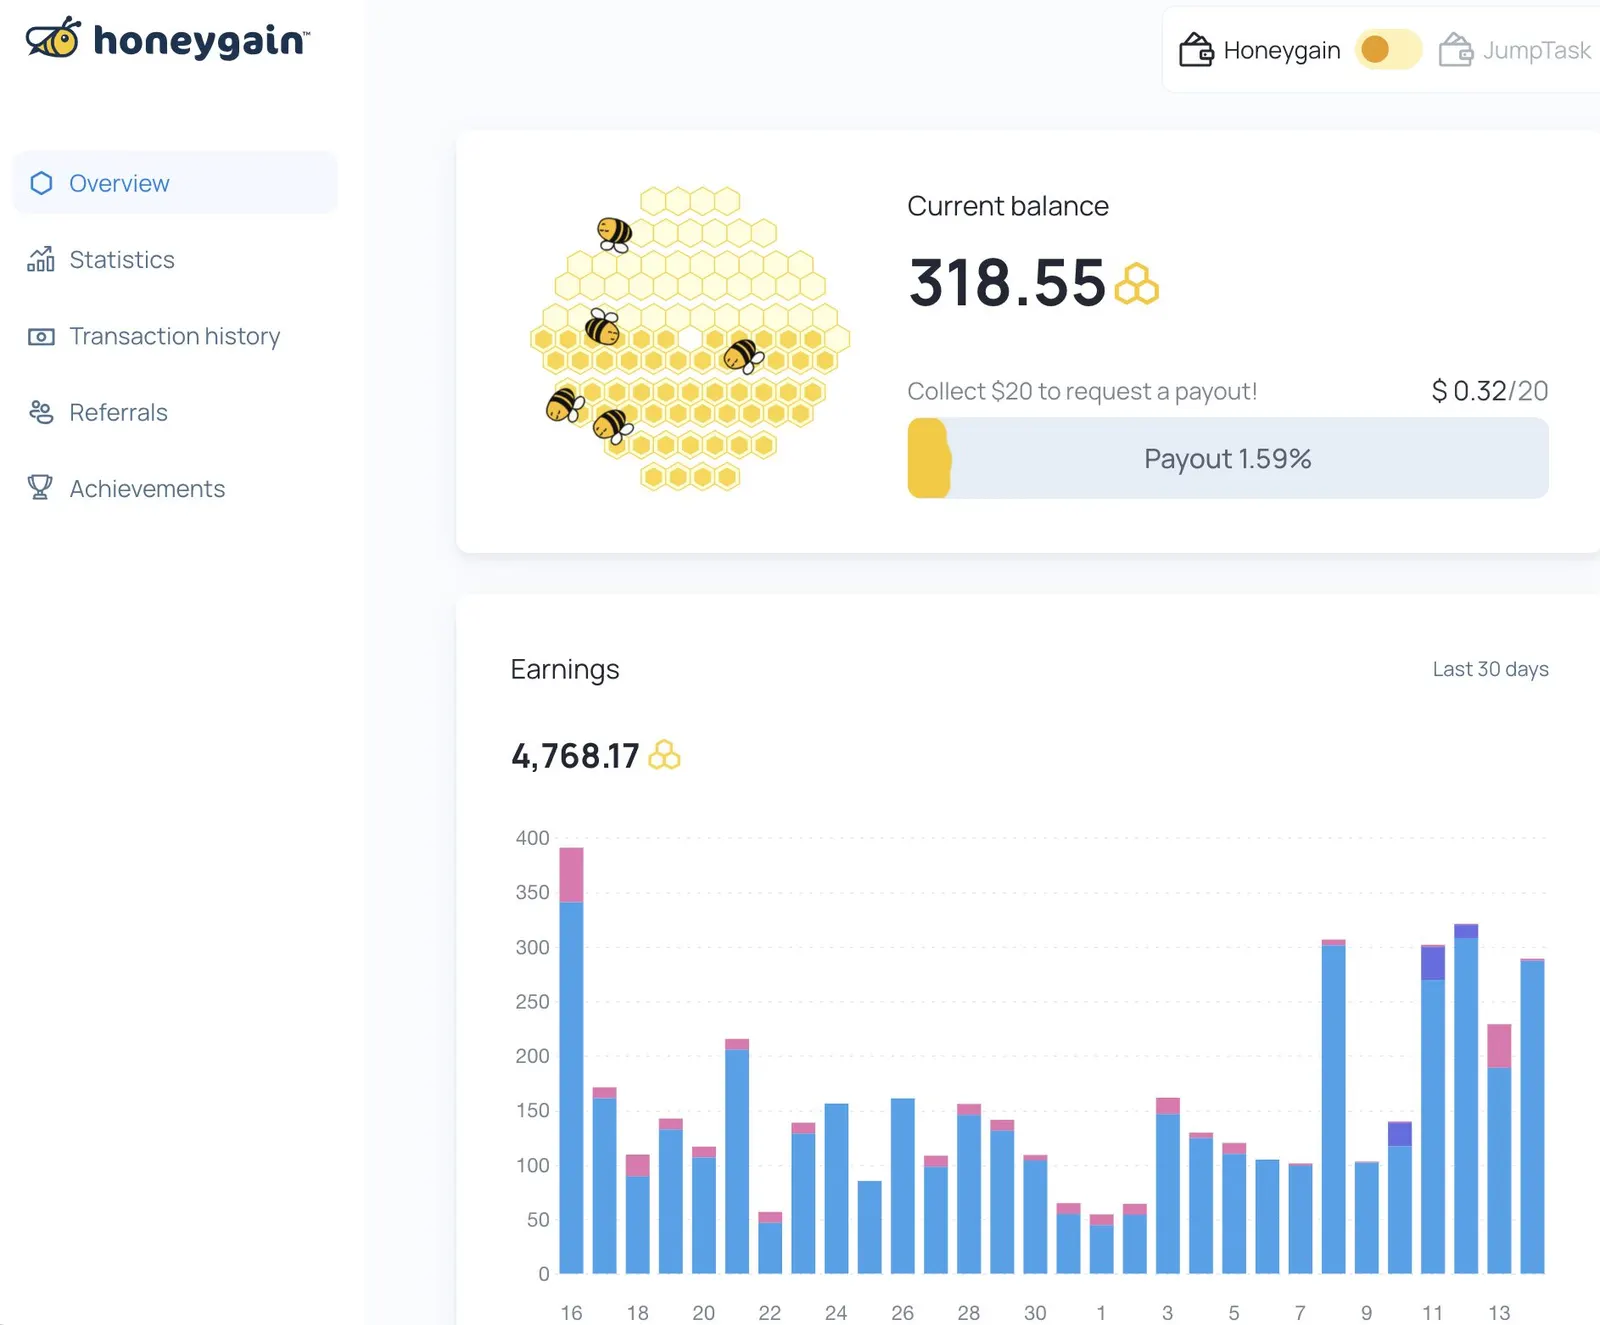The width and height of the screenshot is (1600, 1325).
Task: Click the tallest earnings bar for day 16
Action: tap(571, 1060)
